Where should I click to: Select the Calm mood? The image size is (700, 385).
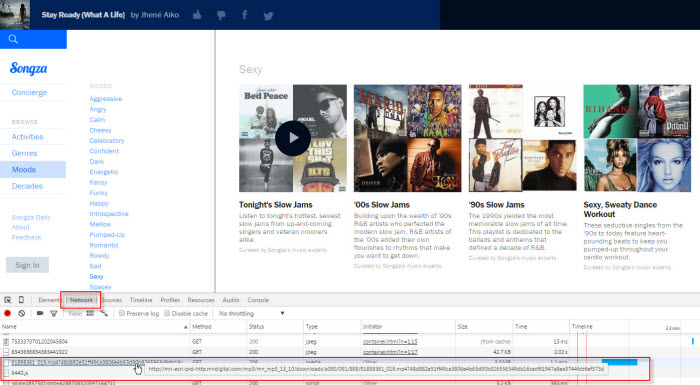click(x=97, y=120)
